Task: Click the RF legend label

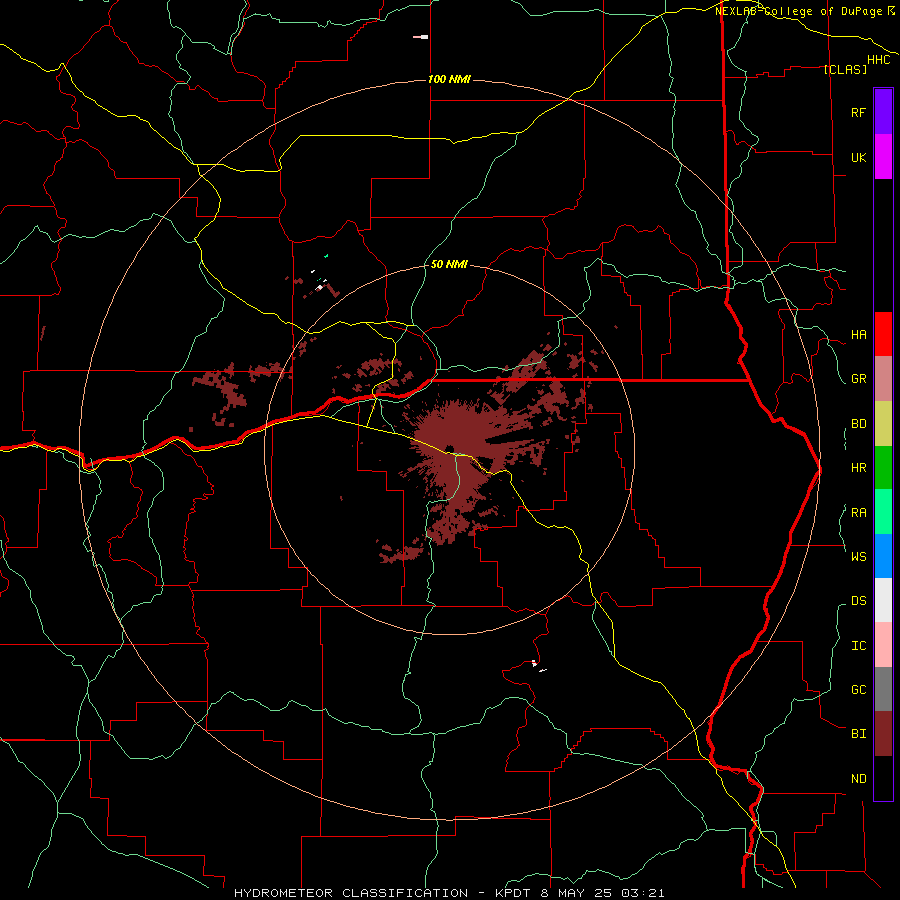Action: (858, 112)
